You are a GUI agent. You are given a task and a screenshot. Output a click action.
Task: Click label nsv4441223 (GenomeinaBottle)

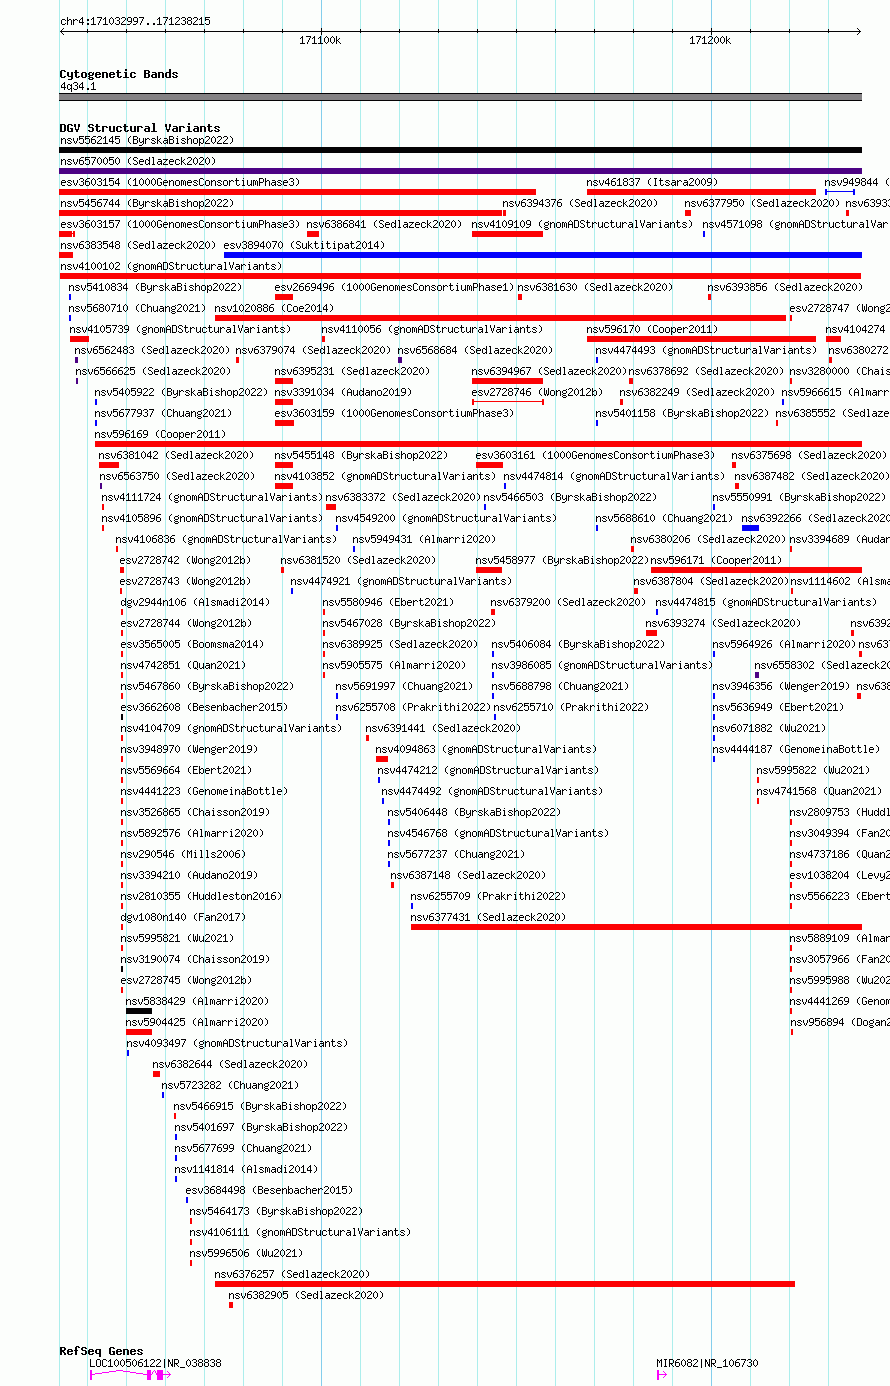click(204, 791)
